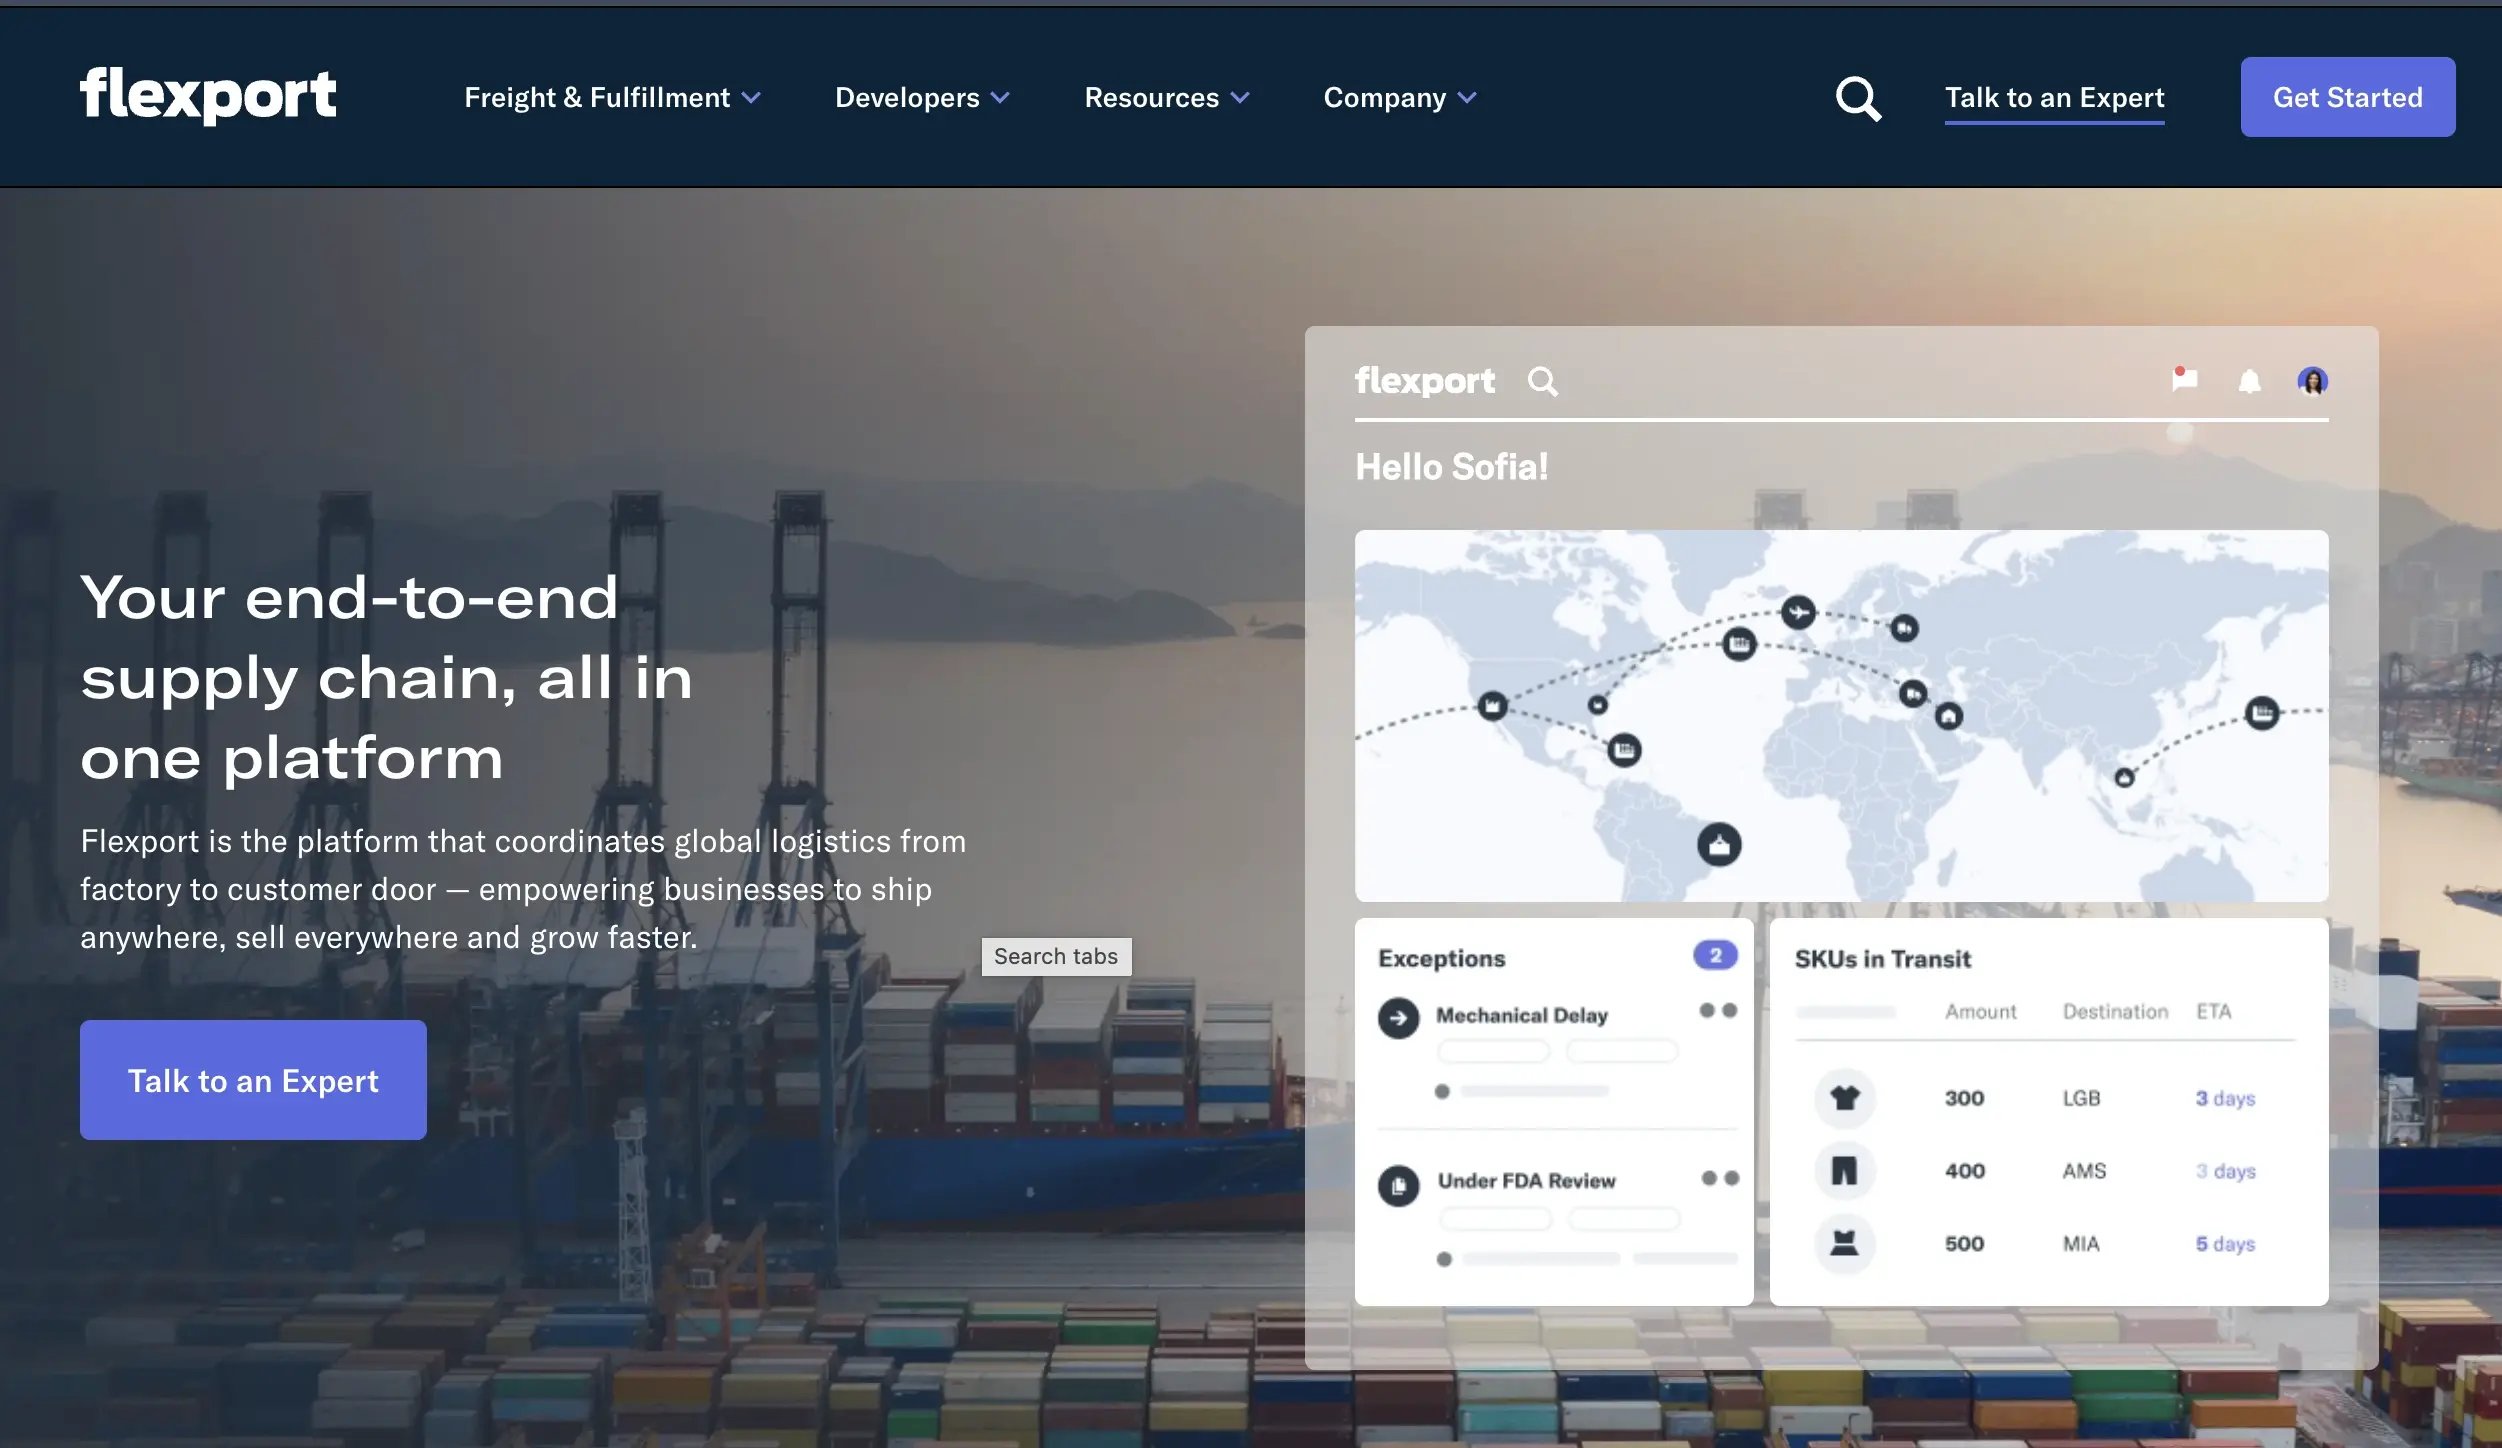Image resolution: width=2502 pixels, height=1448 pixels.
Task: Click the marker near Southeast Asia
Action: (x=2125, y=777)
